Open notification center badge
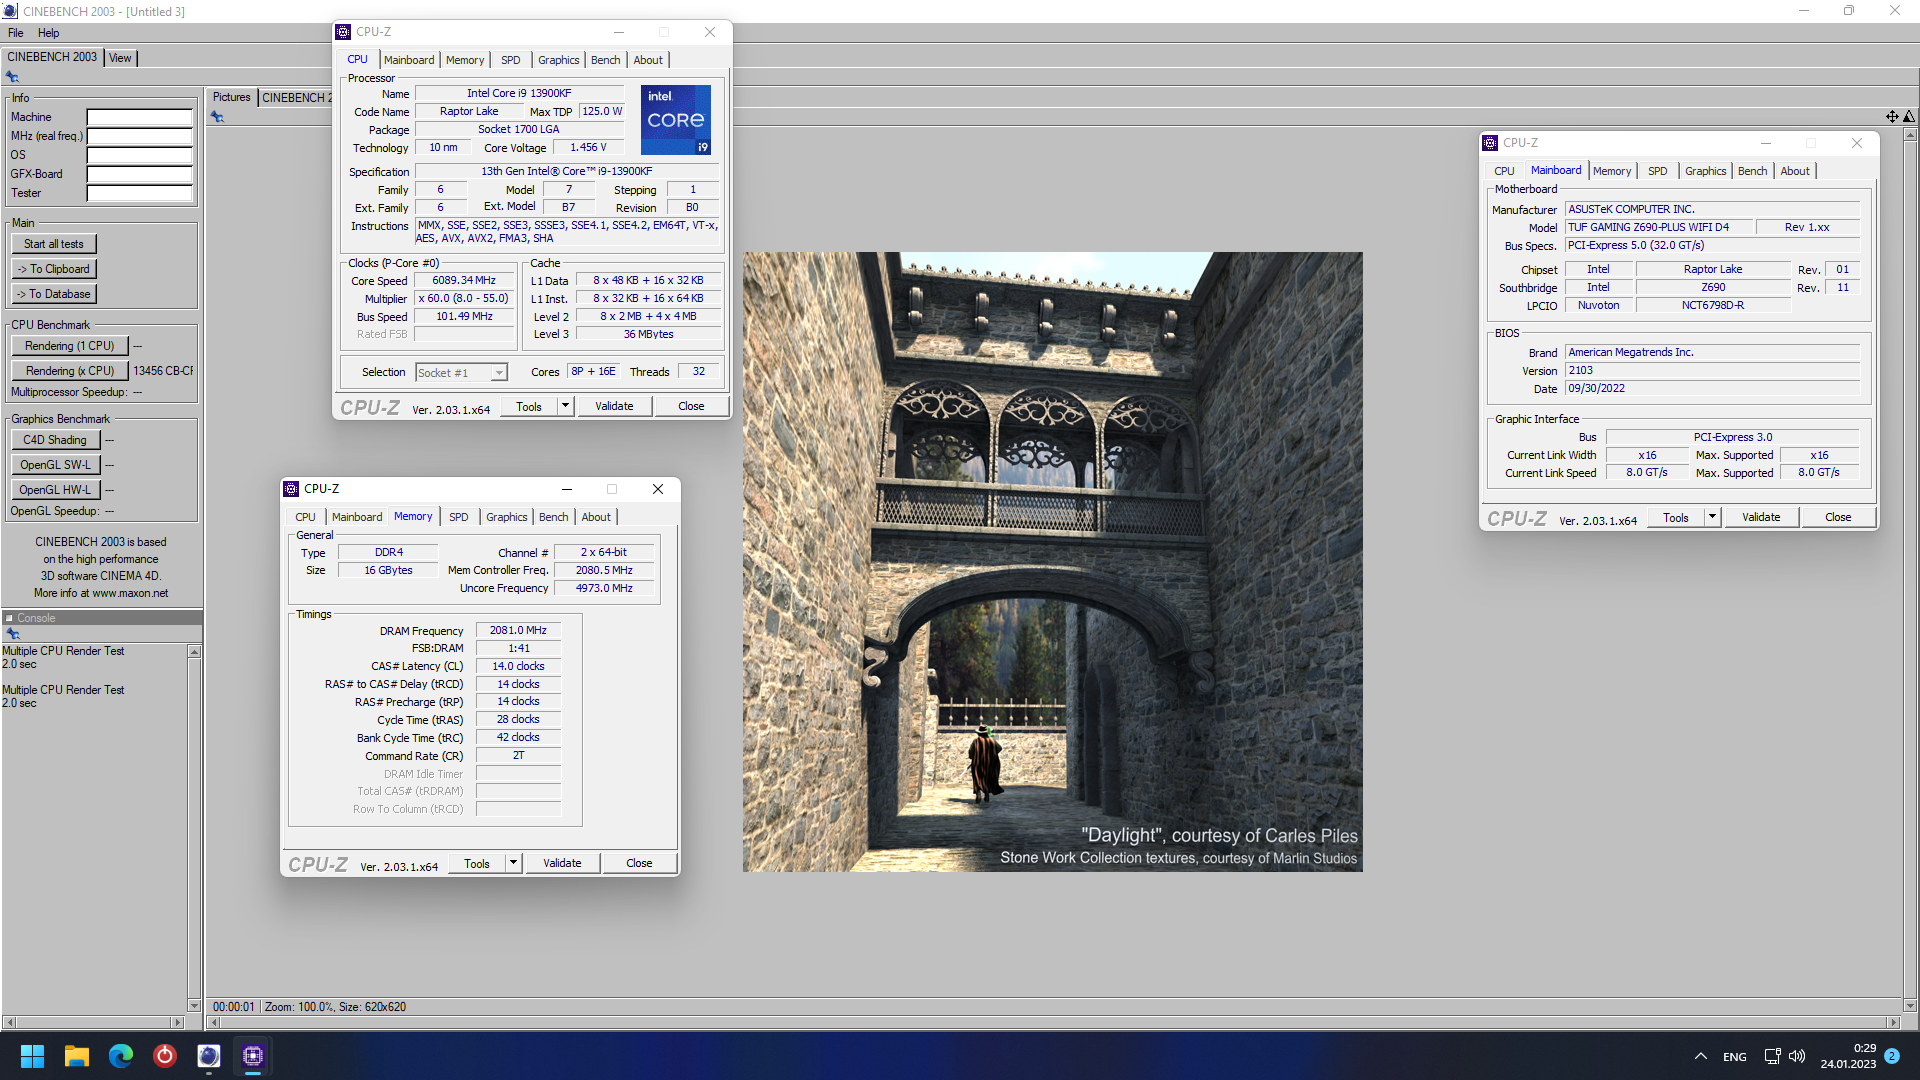The height and width of the screenshot is (1080, 1920). point(1892,1056)
